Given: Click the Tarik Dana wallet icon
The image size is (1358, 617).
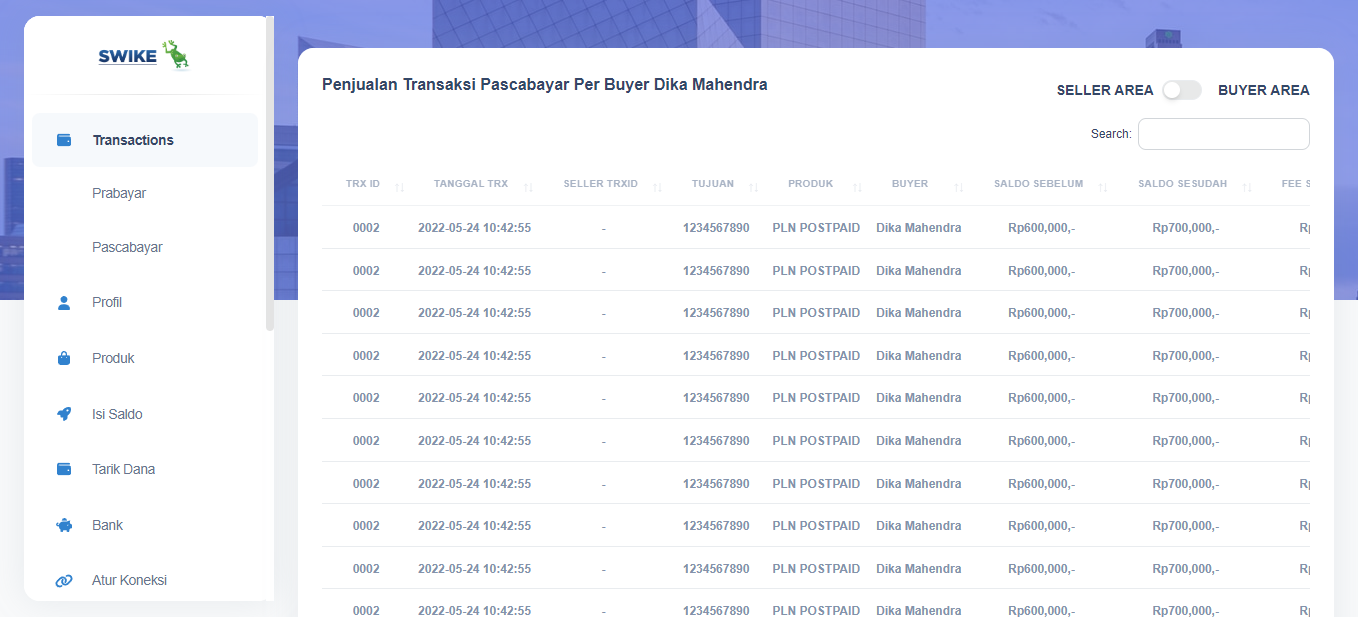Looking at the screenshot, I should coord(64,469).
